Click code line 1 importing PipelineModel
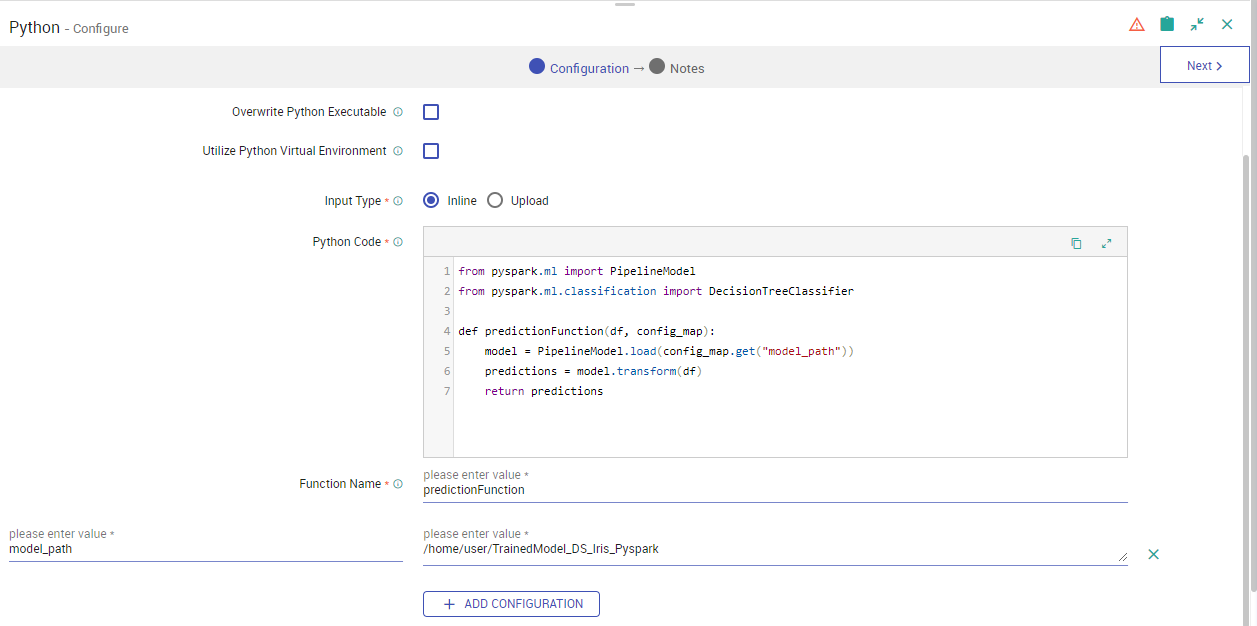Viewport: 1257px width, 626px height. 576,271
